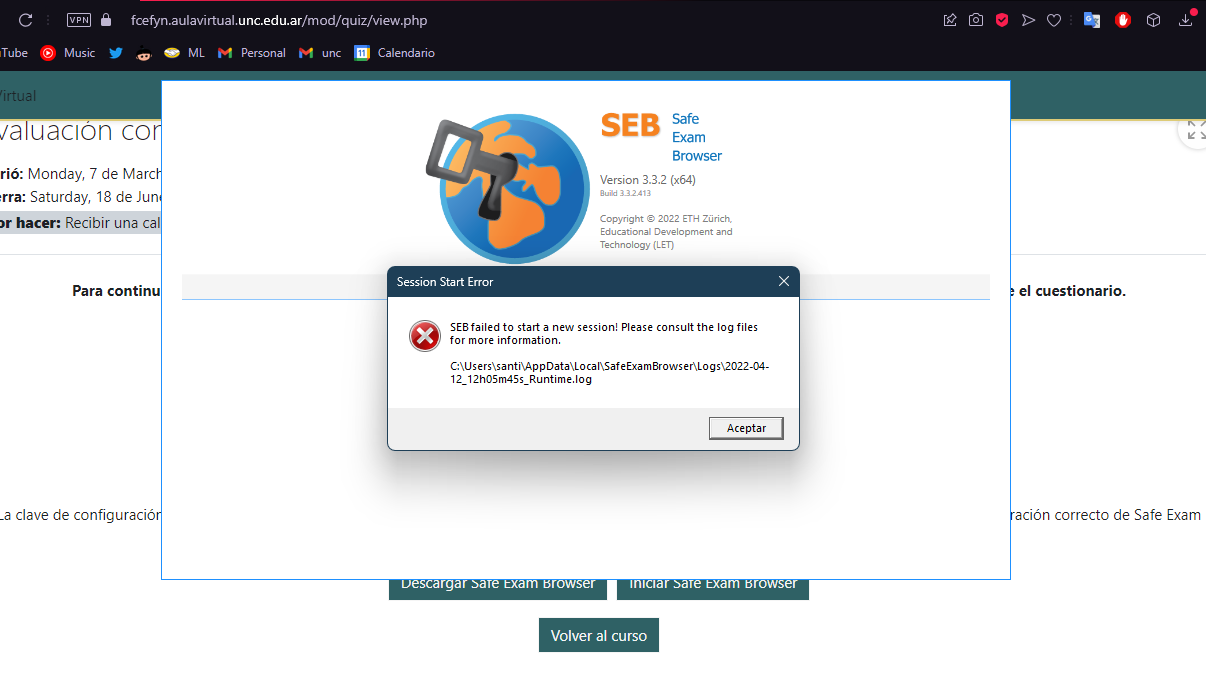
Task: Open the extensions cube icon
Action: point(1153,20)
